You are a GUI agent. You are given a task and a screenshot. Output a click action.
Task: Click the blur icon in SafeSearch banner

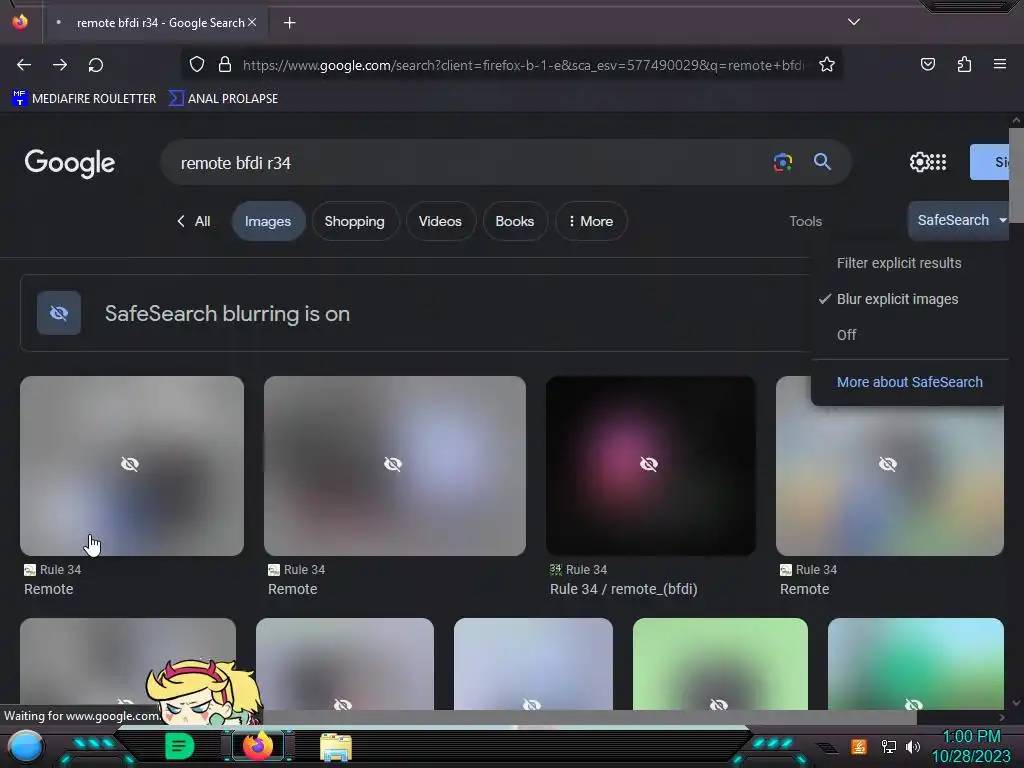[59, 313]
